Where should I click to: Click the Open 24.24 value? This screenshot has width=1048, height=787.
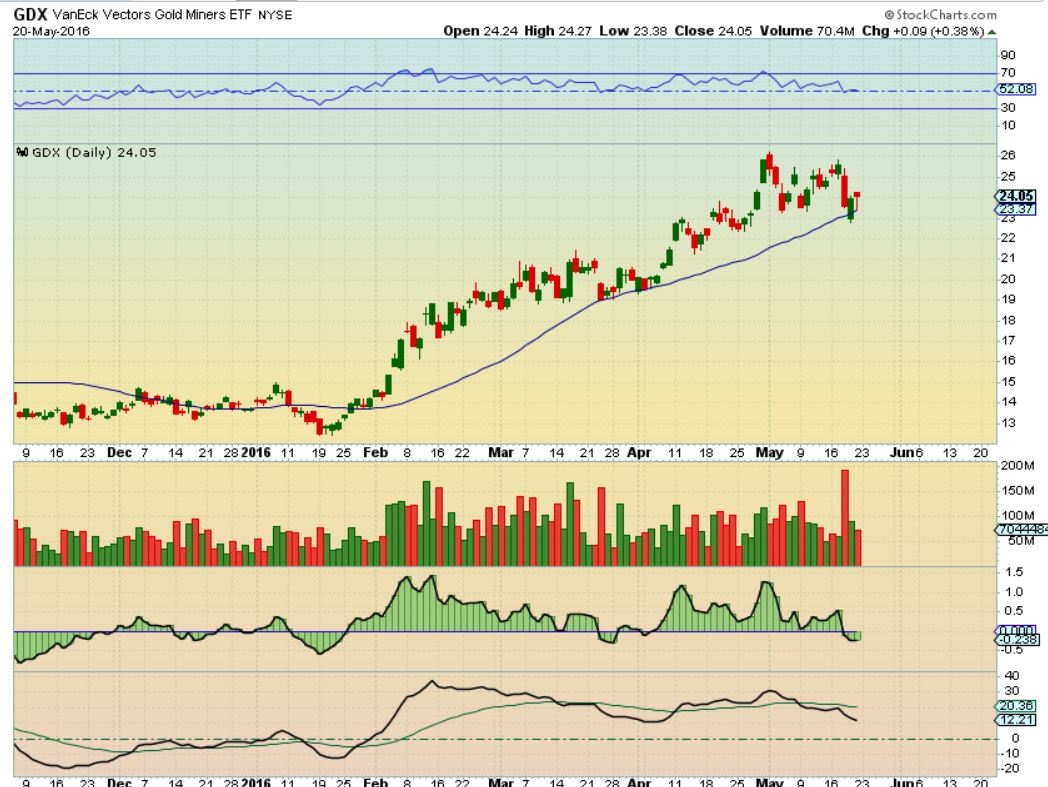point(481,31)
